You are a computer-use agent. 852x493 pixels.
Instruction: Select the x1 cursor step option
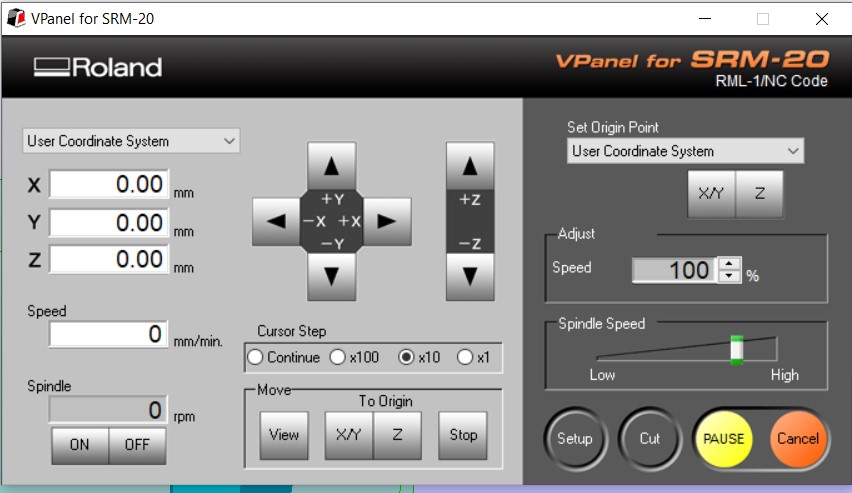(x=473, y=357)
